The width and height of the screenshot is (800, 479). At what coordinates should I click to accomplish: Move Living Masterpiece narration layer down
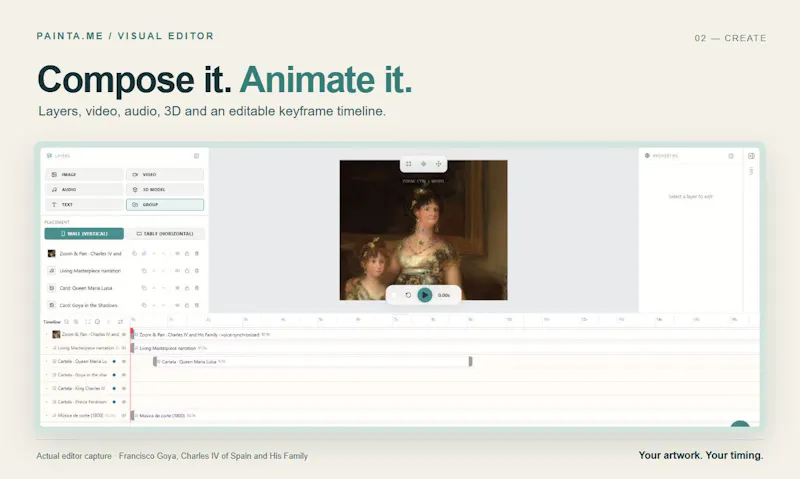tap(163, 271)
